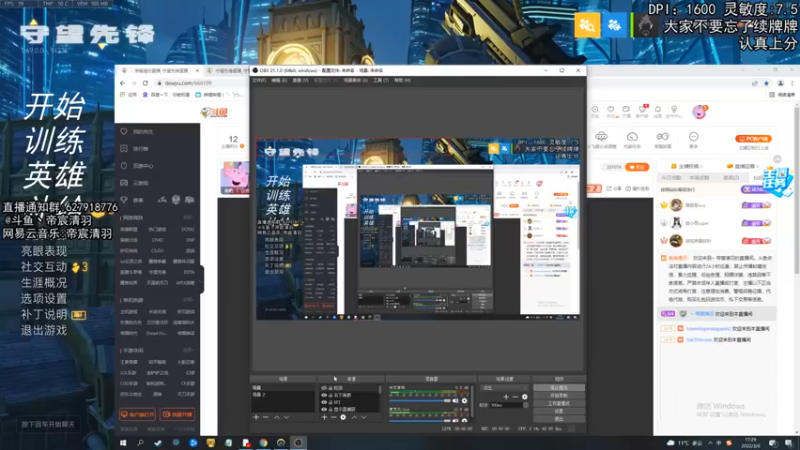Open Windows taskbar search
Image resolution: width=800 pixels, height=450 pixels.
point(140,443)
